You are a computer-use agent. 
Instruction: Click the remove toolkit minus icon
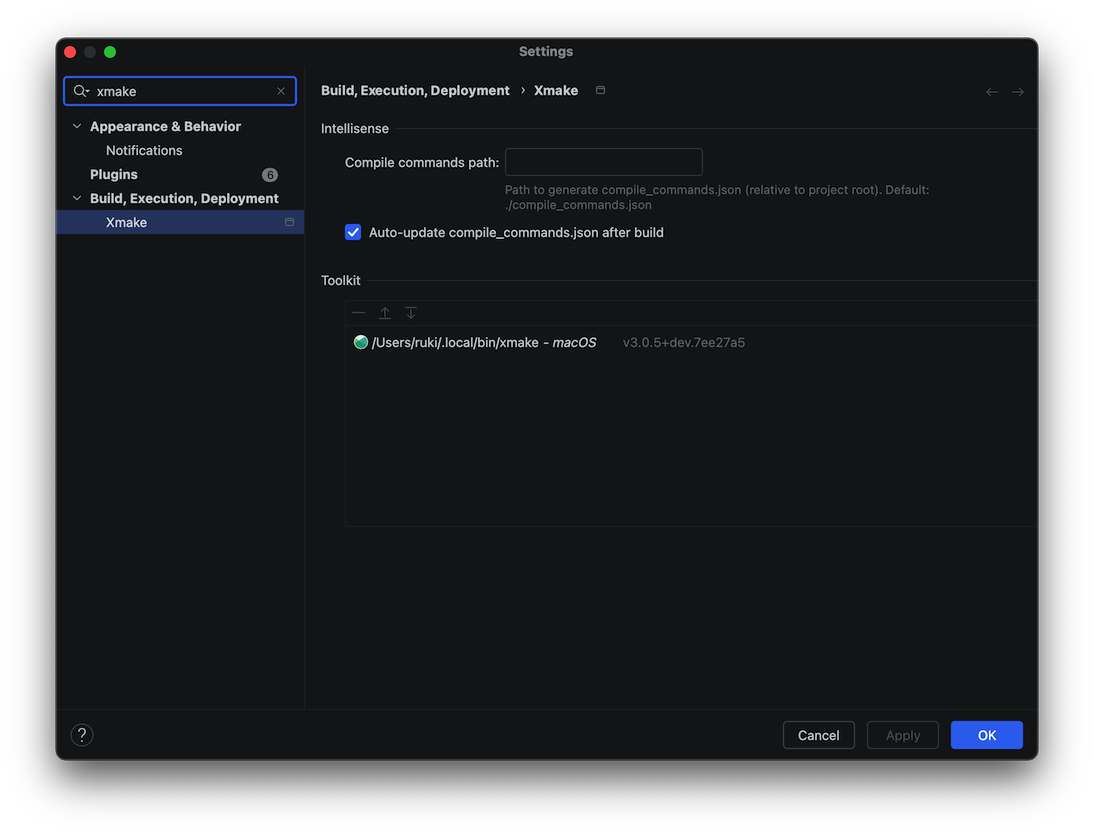point(359,313)
